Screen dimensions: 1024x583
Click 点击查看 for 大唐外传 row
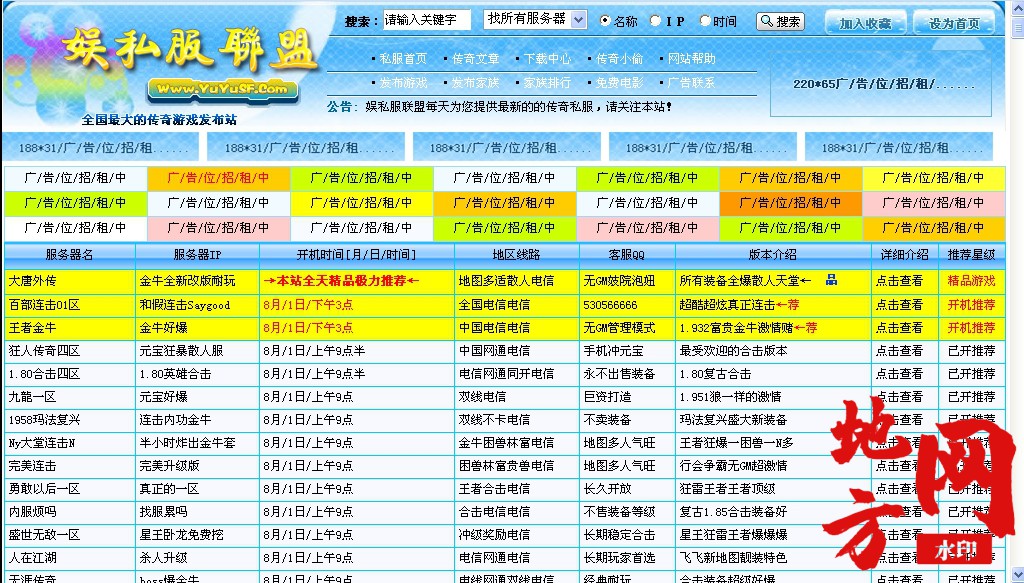click(899, 281)
